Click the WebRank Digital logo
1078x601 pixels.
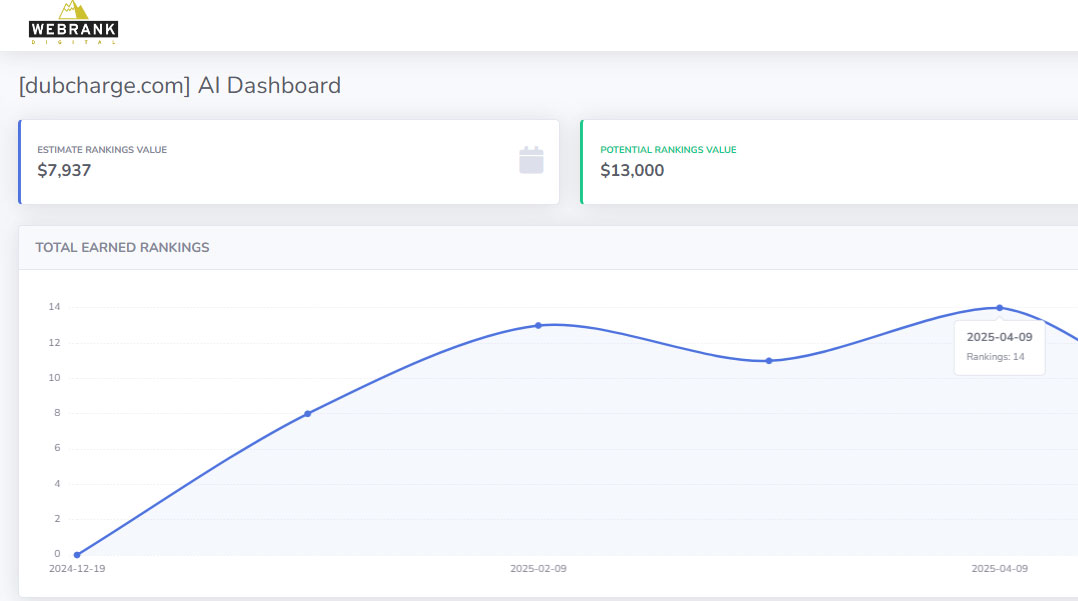[x=73, y=23]
